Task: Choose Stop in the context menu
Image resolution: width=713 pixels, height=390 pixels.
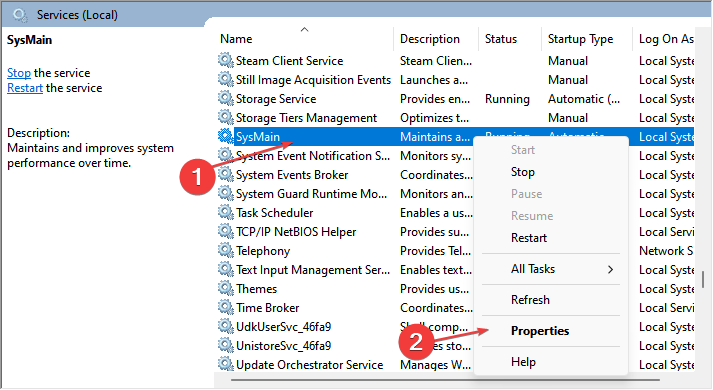Action: 522,172
